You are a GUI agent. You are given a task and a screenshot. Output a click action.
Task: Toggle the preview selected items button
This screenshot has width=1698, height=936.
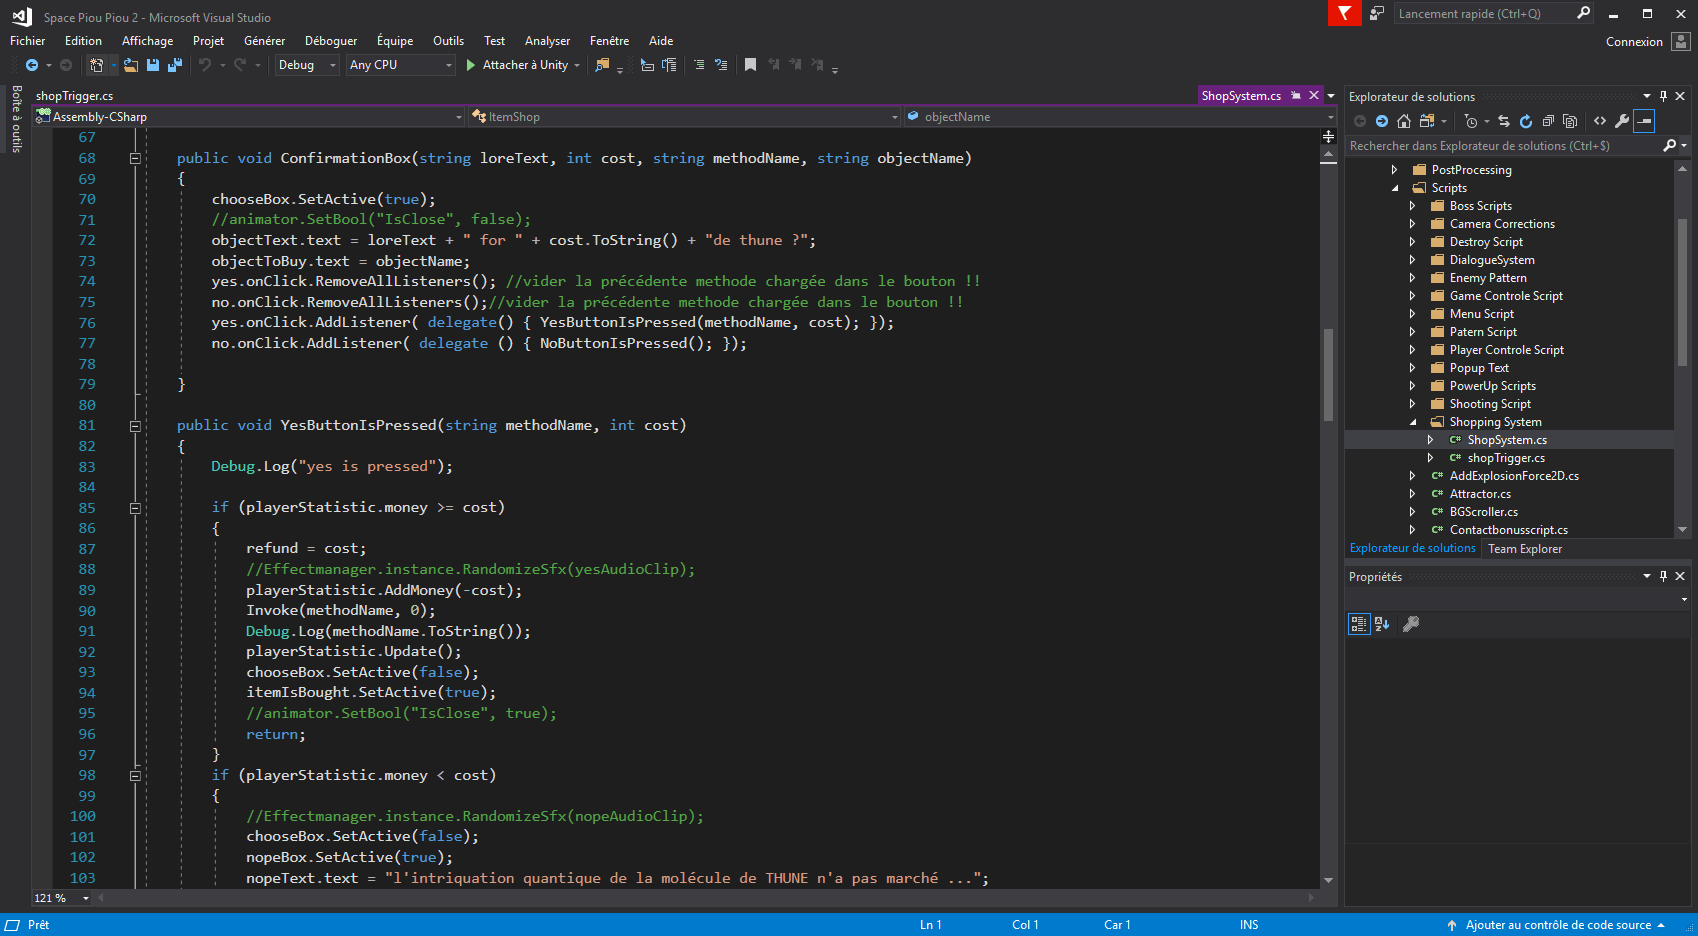click(x=1645, y=121)
